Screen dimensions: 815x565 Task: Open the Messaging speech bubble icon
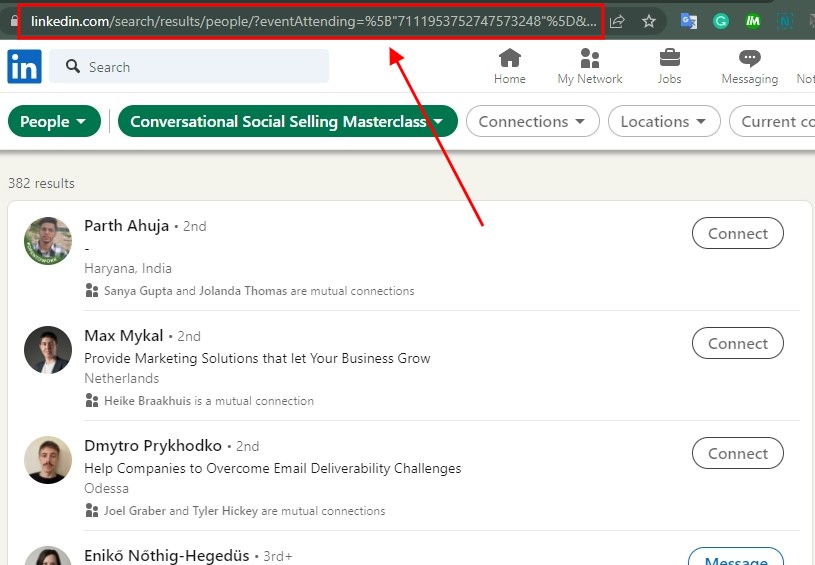coord(750,58)
